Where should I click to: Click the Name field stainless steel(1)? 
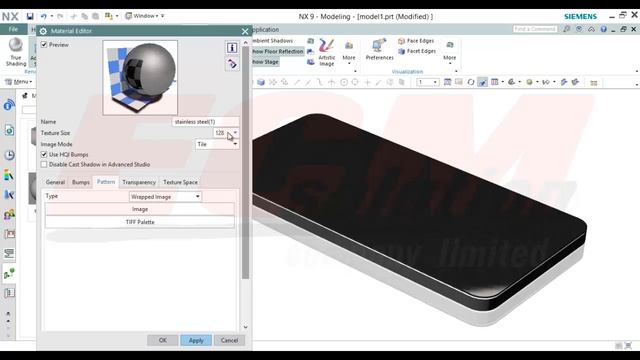205,122
